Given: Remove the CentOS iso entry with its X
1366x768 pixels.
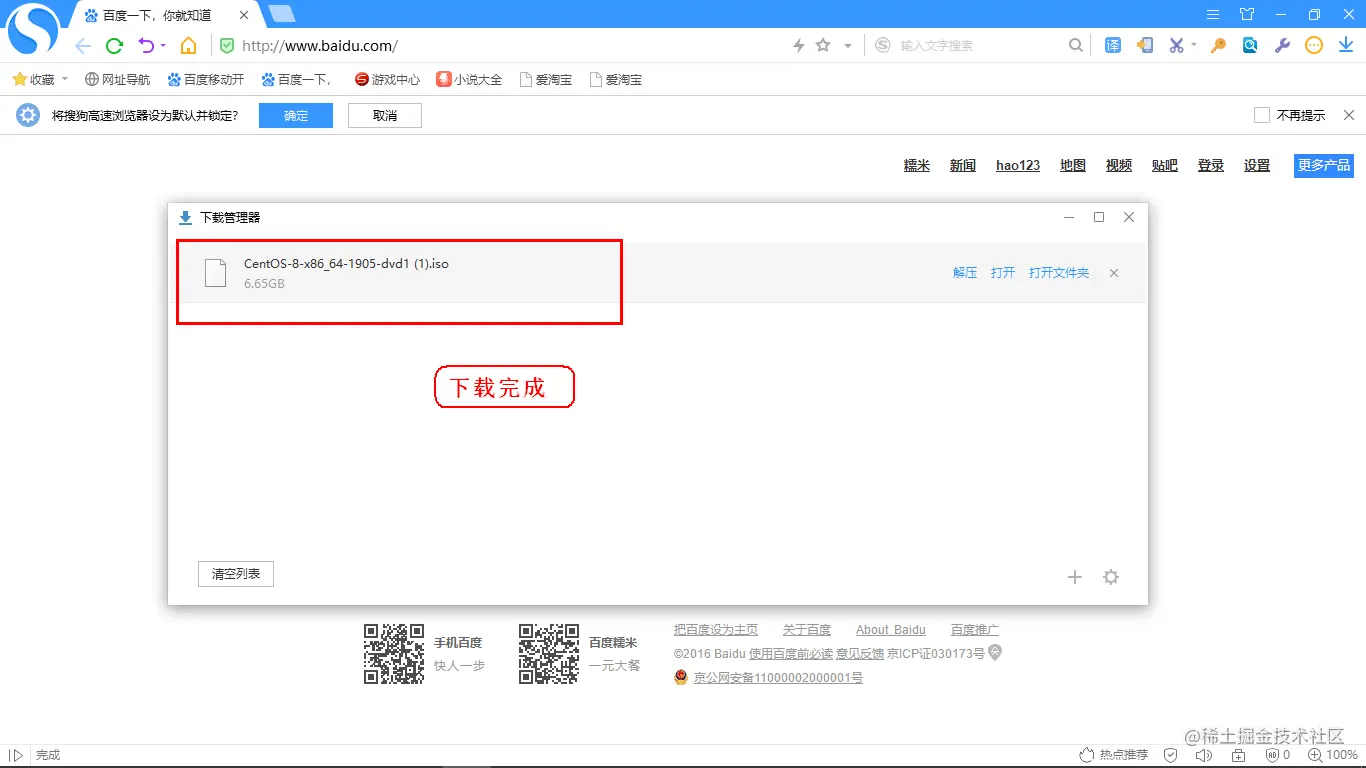Looking at the screenshot, I should tap(1114, 273).
